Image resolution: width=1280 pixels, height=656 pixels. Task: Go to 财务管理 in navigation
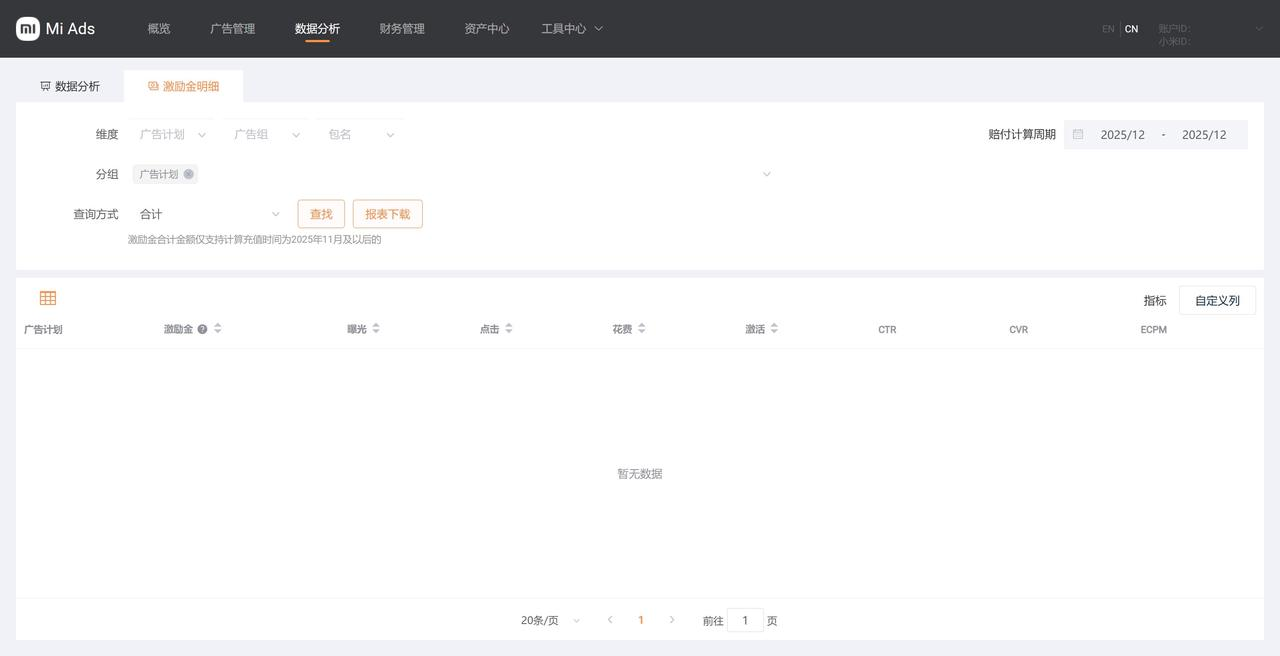[402, 29]
